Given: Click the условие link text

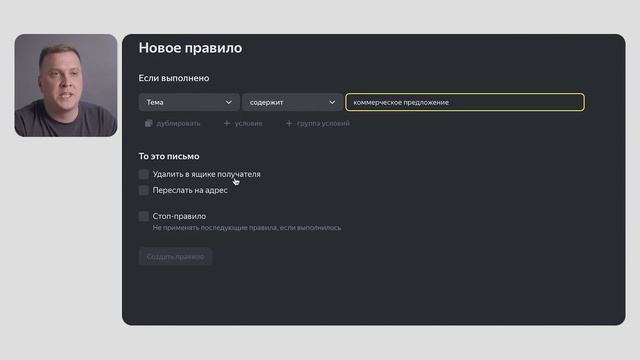Looking at the screenshot, I should [x=248, y=123].
